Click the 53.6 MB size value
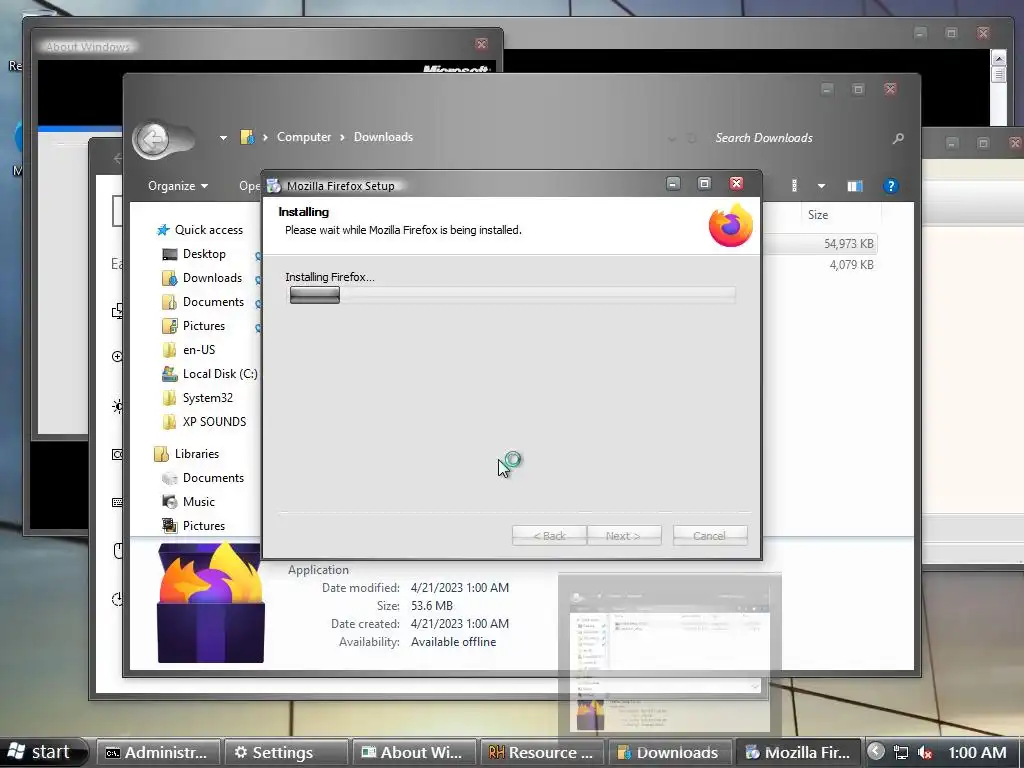The width and height of the screenshot is (1024, 768). (432, 606)
